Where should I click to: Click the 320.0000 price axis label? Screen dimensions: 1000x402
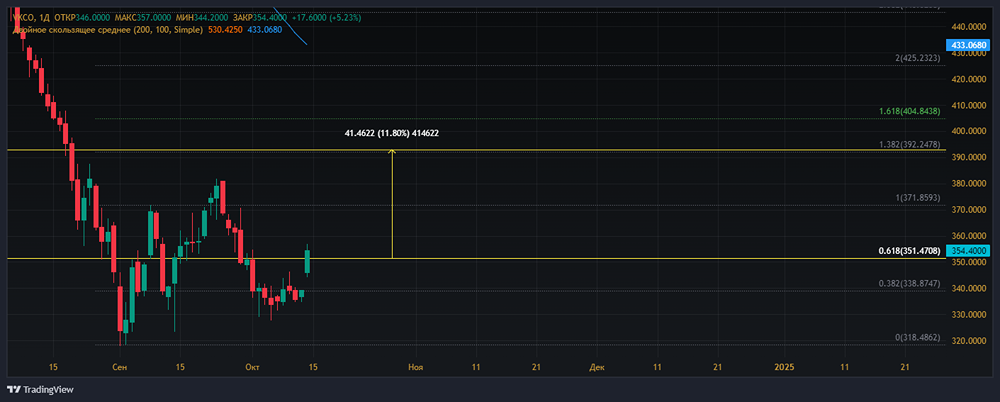(969, 341)
